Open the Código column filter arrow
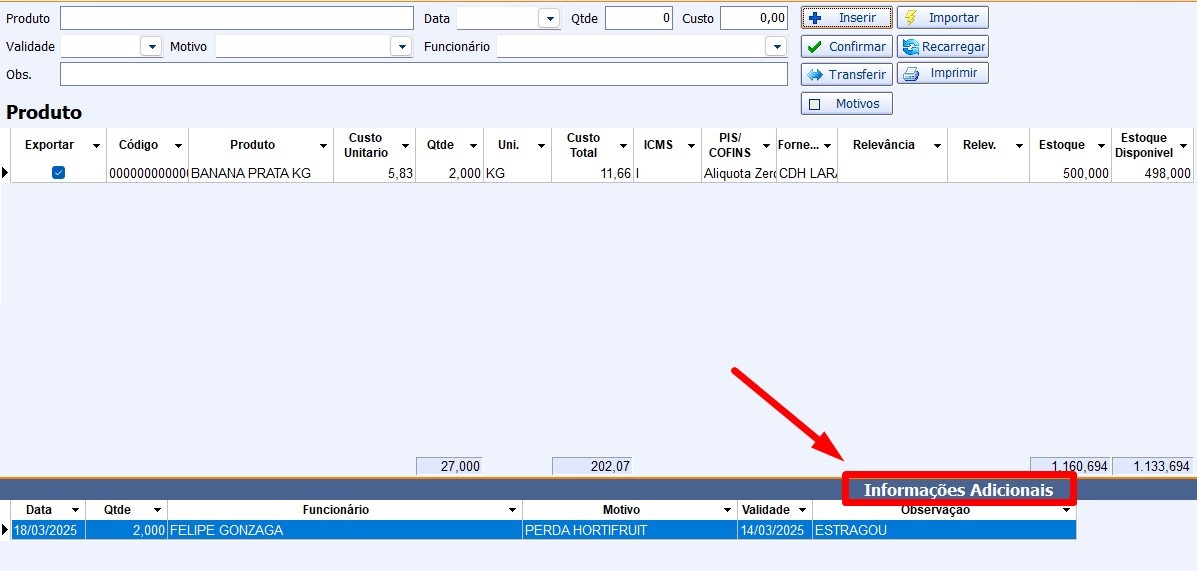This screenshot has height=571, width=1197. [x=178, y=146]
